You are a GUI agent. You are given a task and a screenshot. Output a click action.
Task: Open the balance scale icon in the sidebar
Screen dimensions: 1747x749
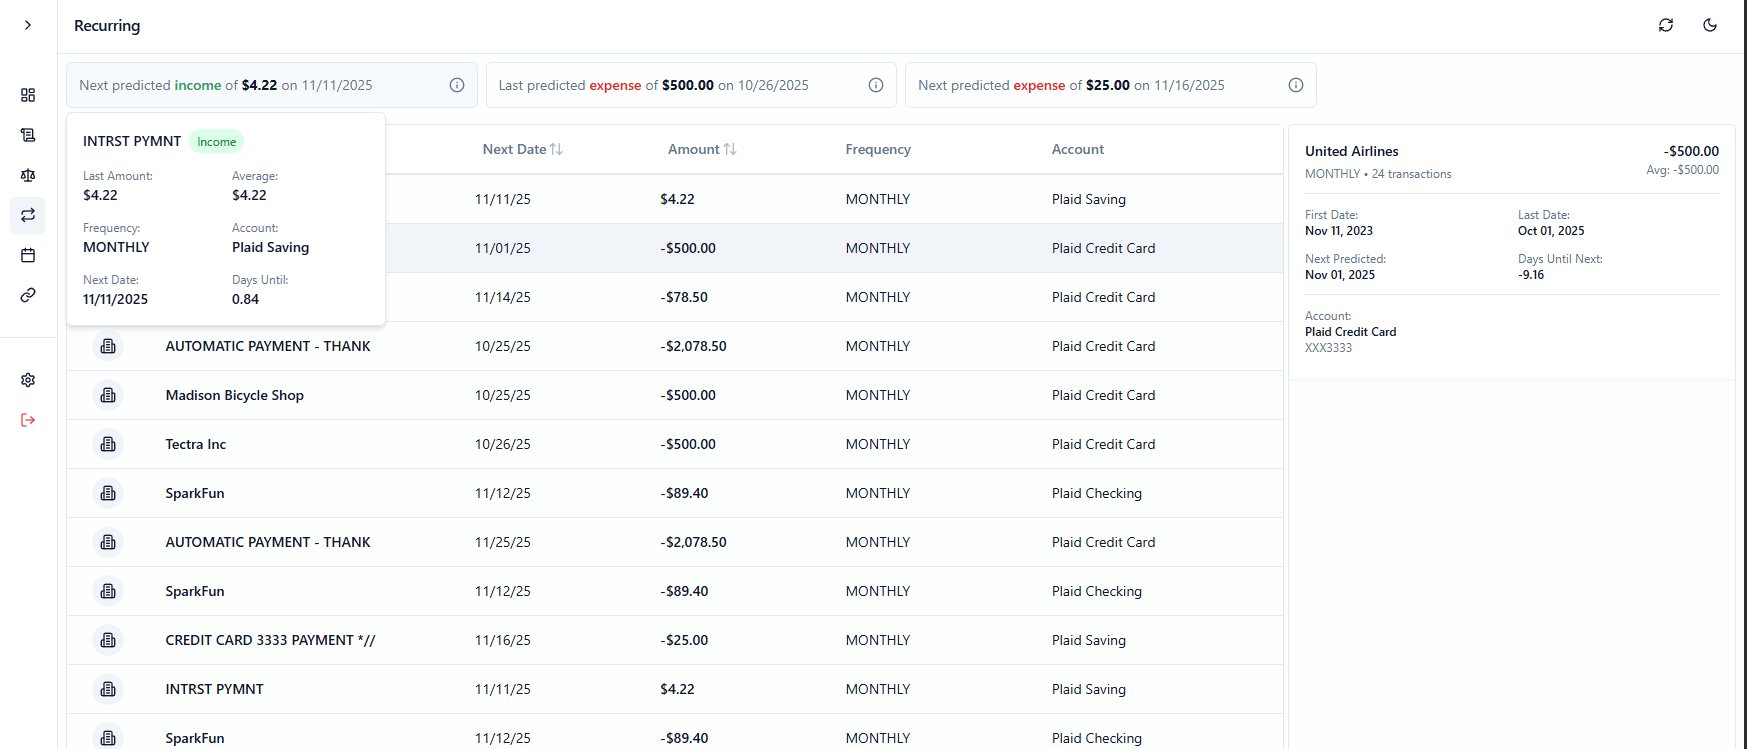tap(28, 175)
